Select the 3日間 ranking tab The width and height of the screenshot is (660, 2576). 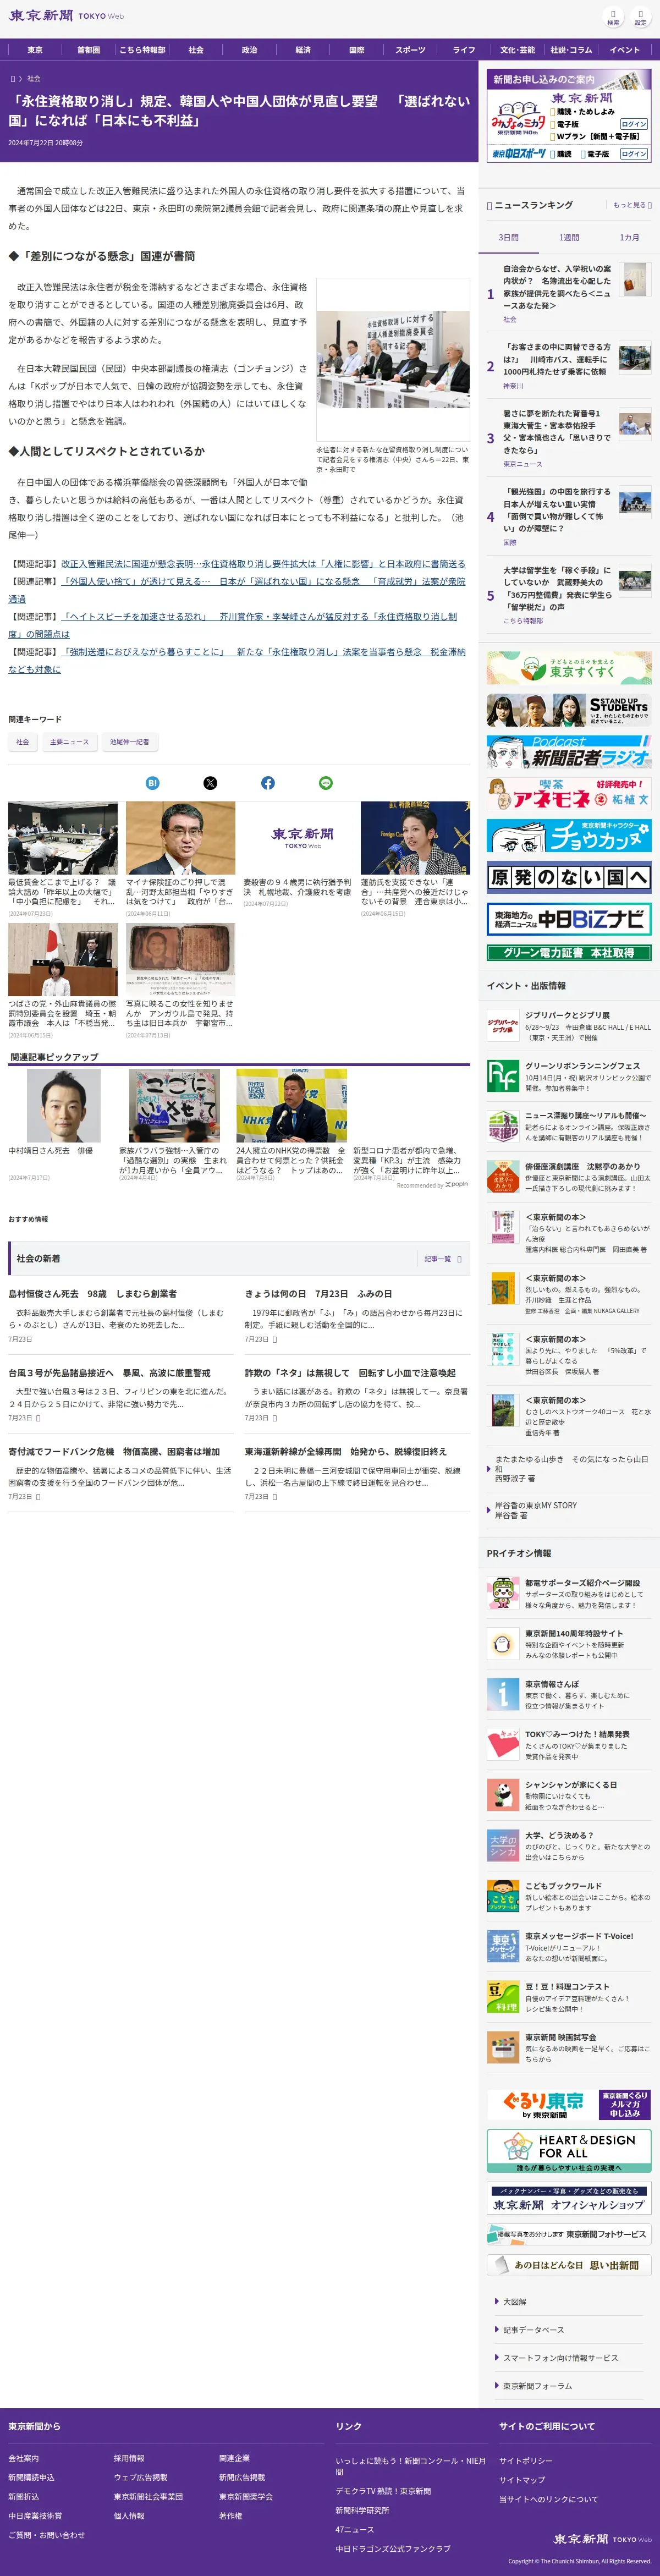pos(509,237)
